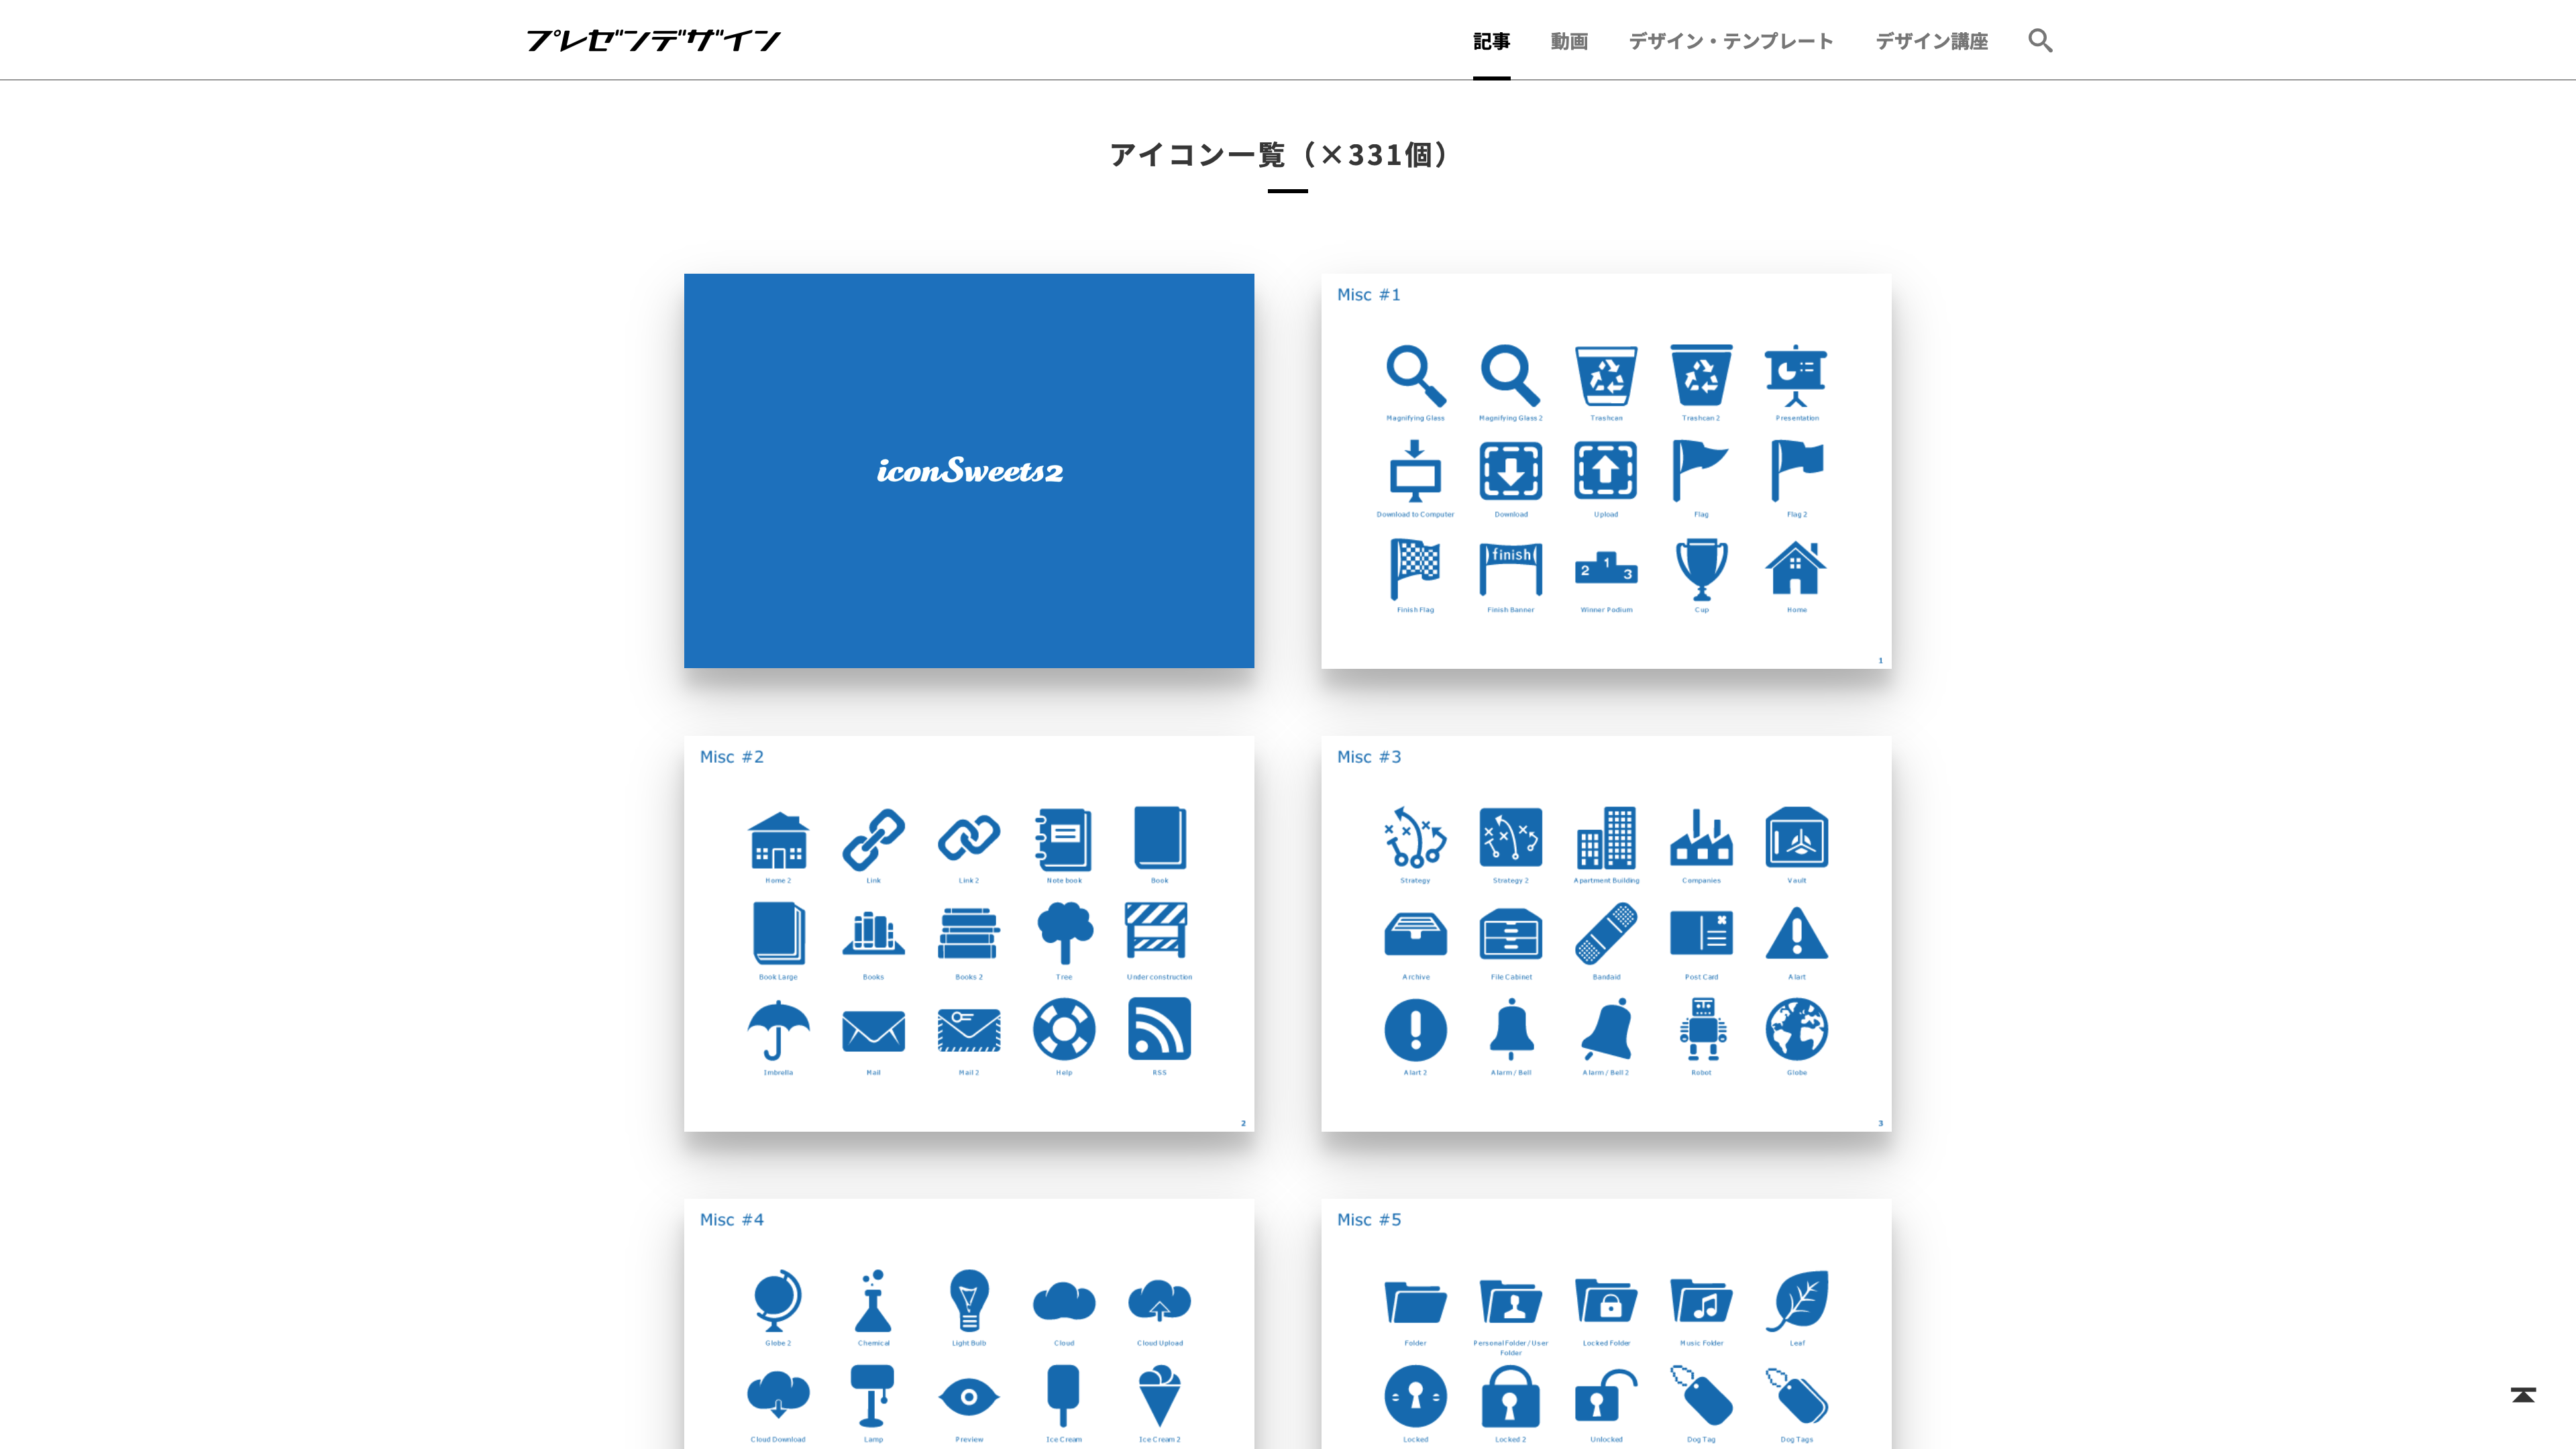2576x1449 pixels.
Task: Click the Alert warning triangle icon
Action: click(1796, 933)
